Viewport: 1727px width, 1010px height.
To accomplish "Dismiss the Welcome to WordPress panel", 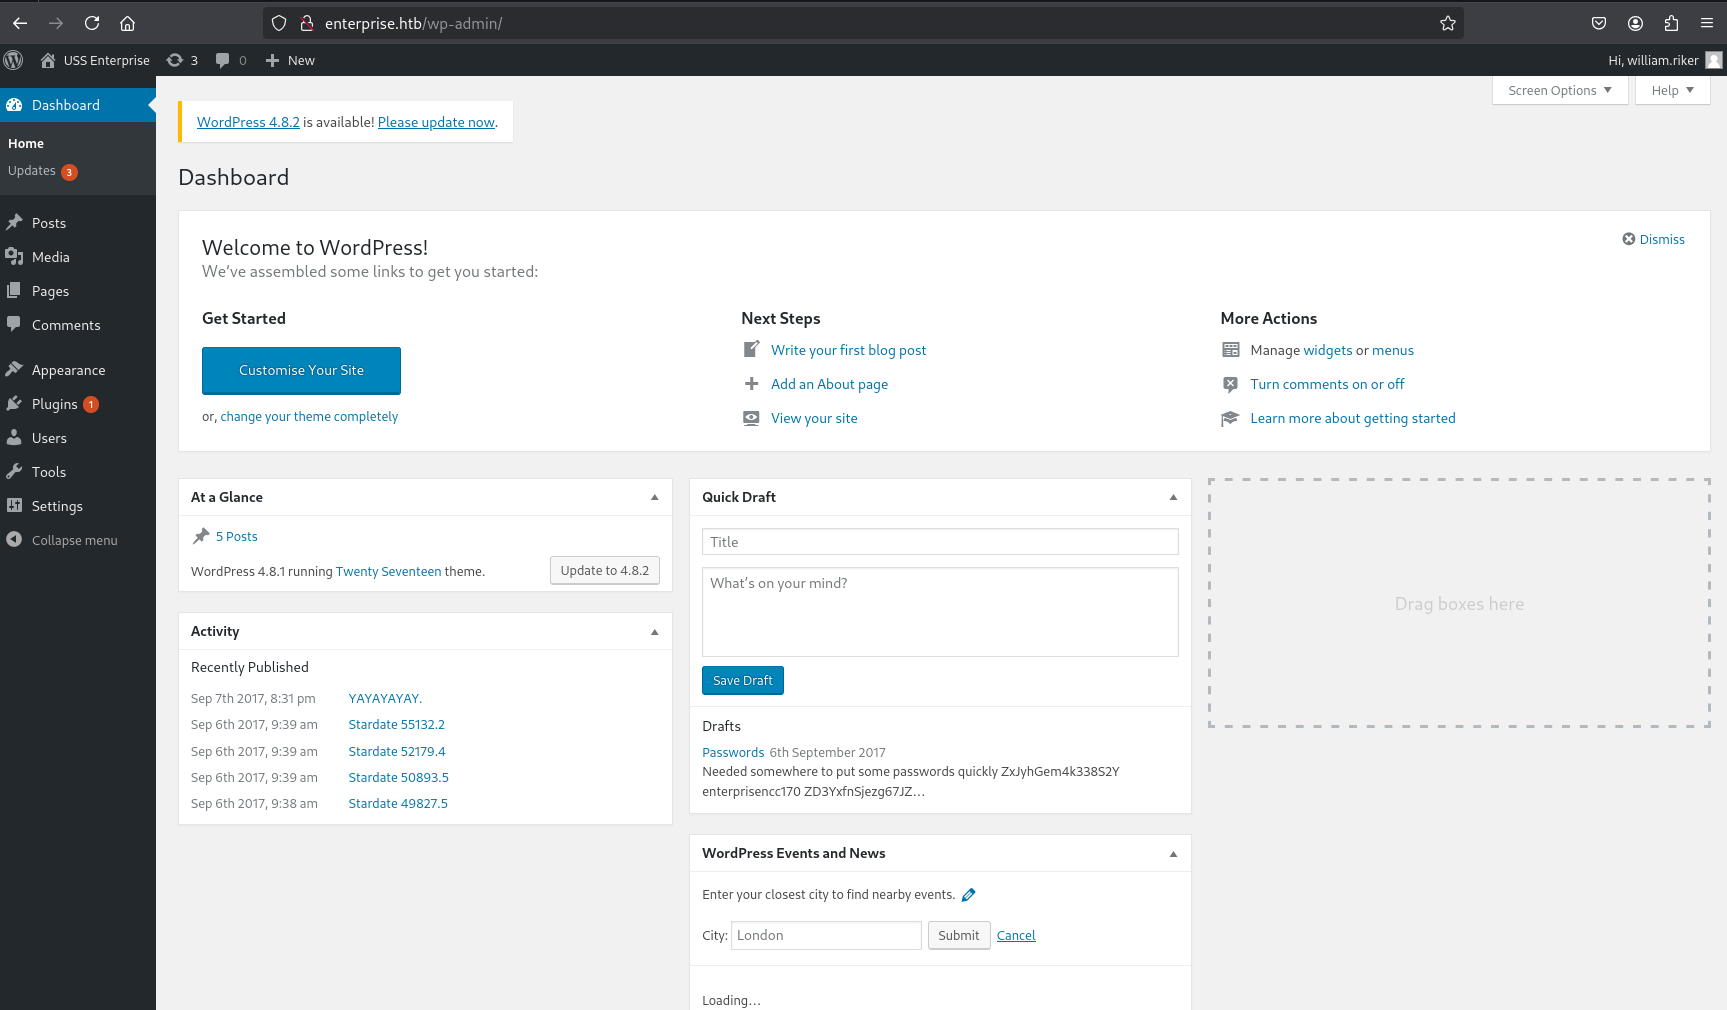I will coord(1653,239).
